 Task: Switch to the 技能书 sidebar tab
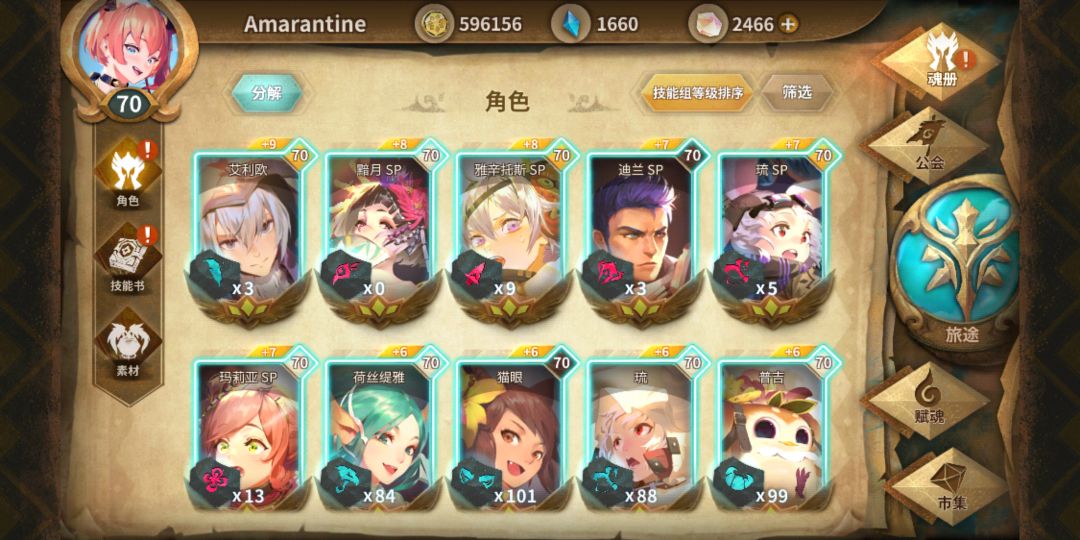click(128, 259)
